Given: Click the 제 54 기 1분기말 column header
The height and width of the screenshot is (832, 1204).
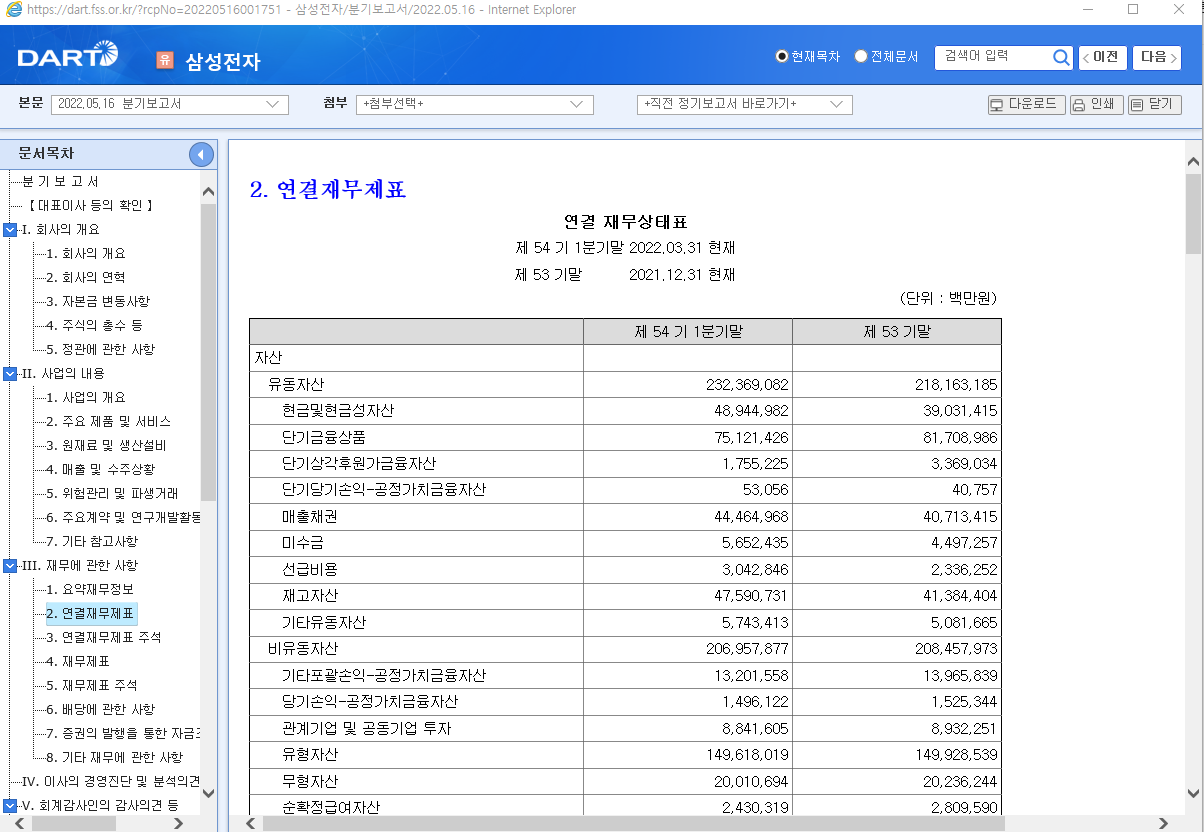Looking at the screenshot, I should pos(688,332).
